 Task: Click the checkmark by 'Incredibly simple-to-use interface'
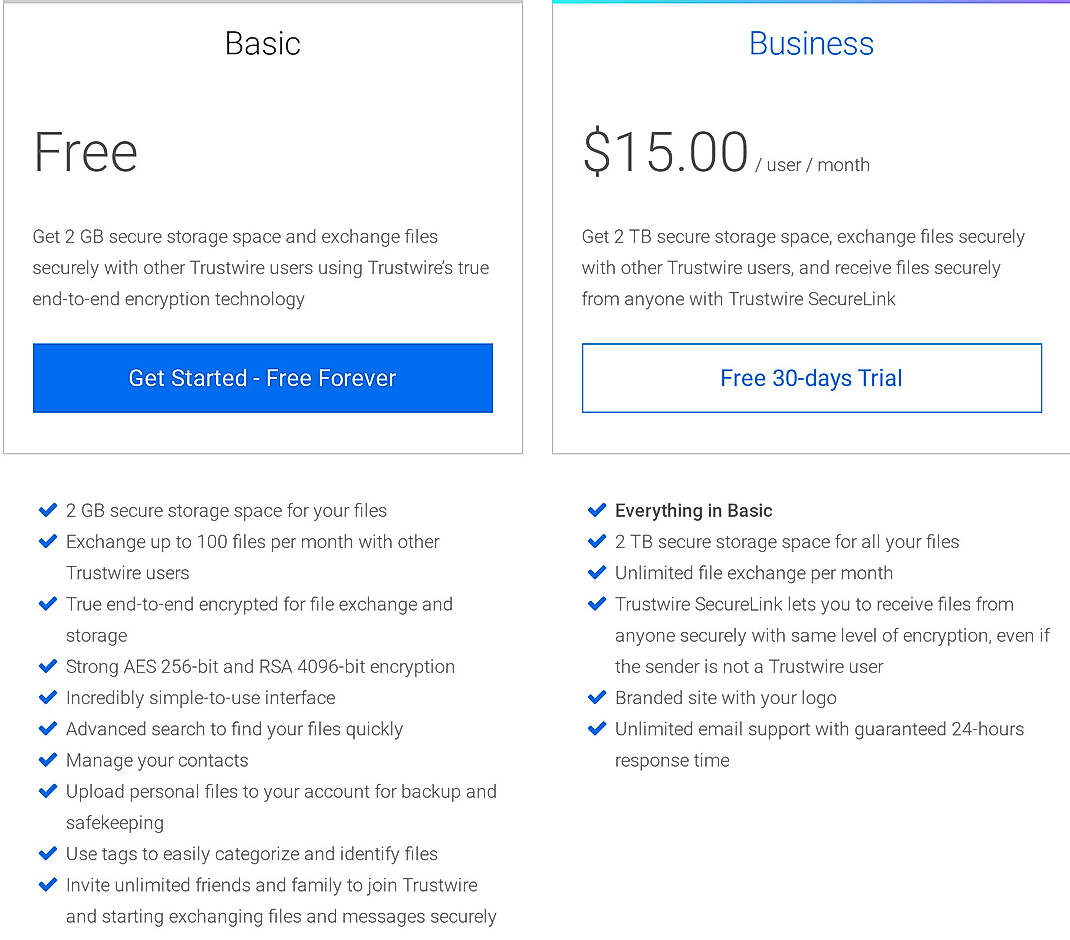(x=47, y=697)
